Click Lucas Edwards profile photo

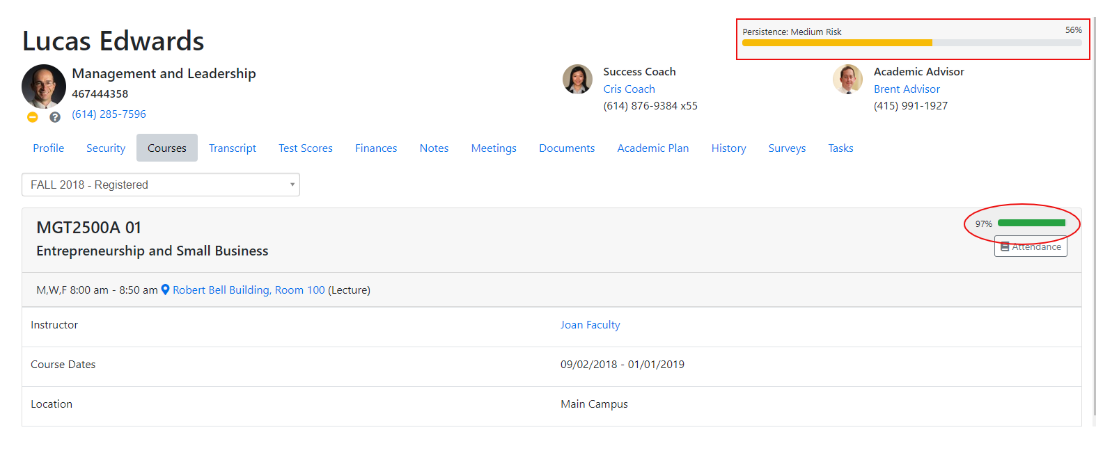pos(43,86)
